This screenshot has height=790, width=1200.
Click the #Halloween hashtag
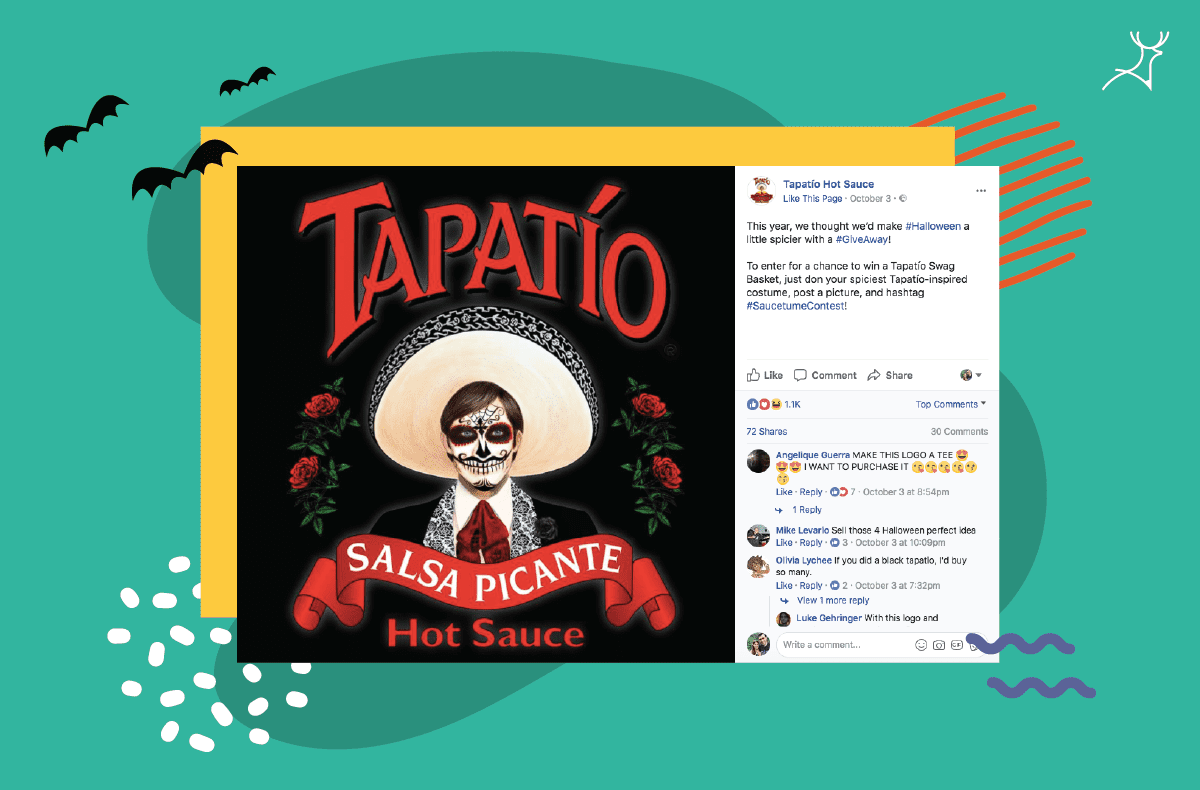[932, 227]
